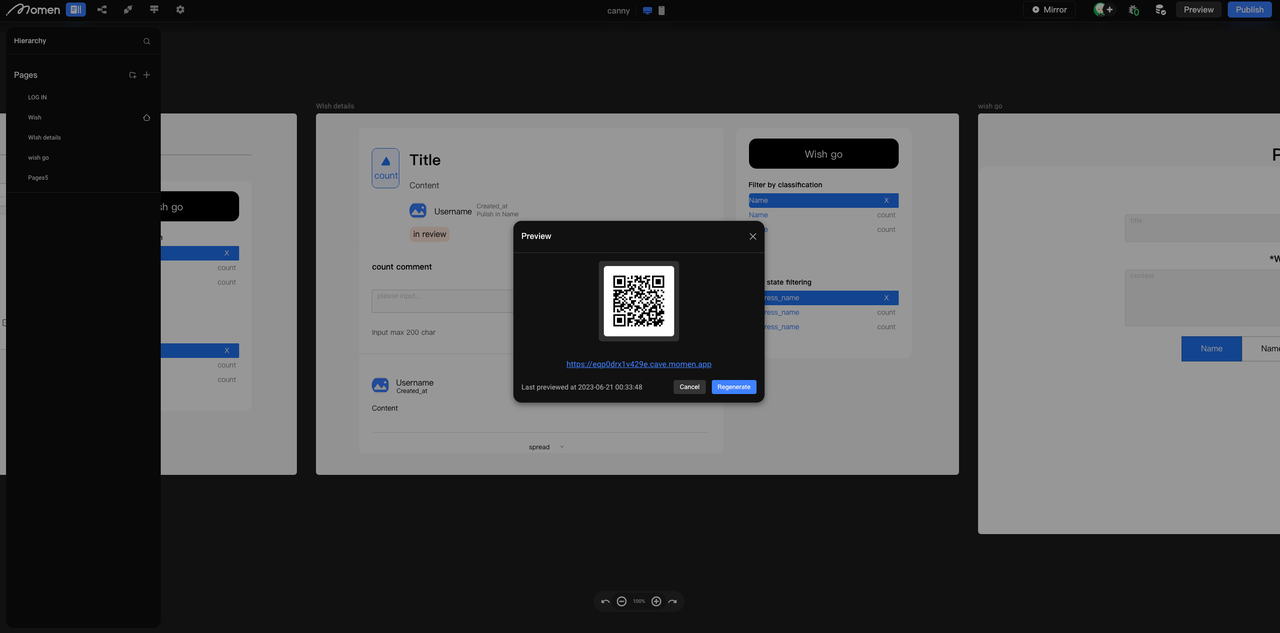Zoom out with the minus icon
Viewport: 1280px width, 633px height.
(x=621, y=601)
